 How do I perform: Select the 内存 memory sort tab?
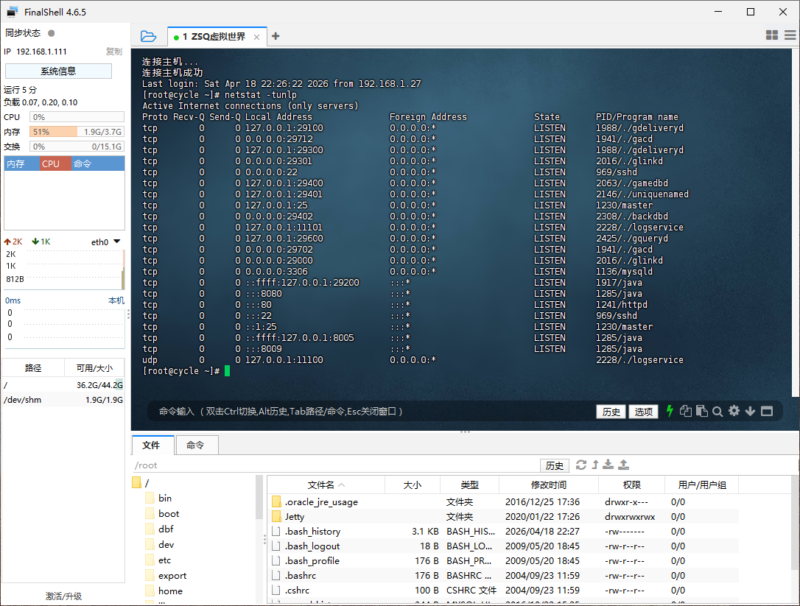pos(21,164)
